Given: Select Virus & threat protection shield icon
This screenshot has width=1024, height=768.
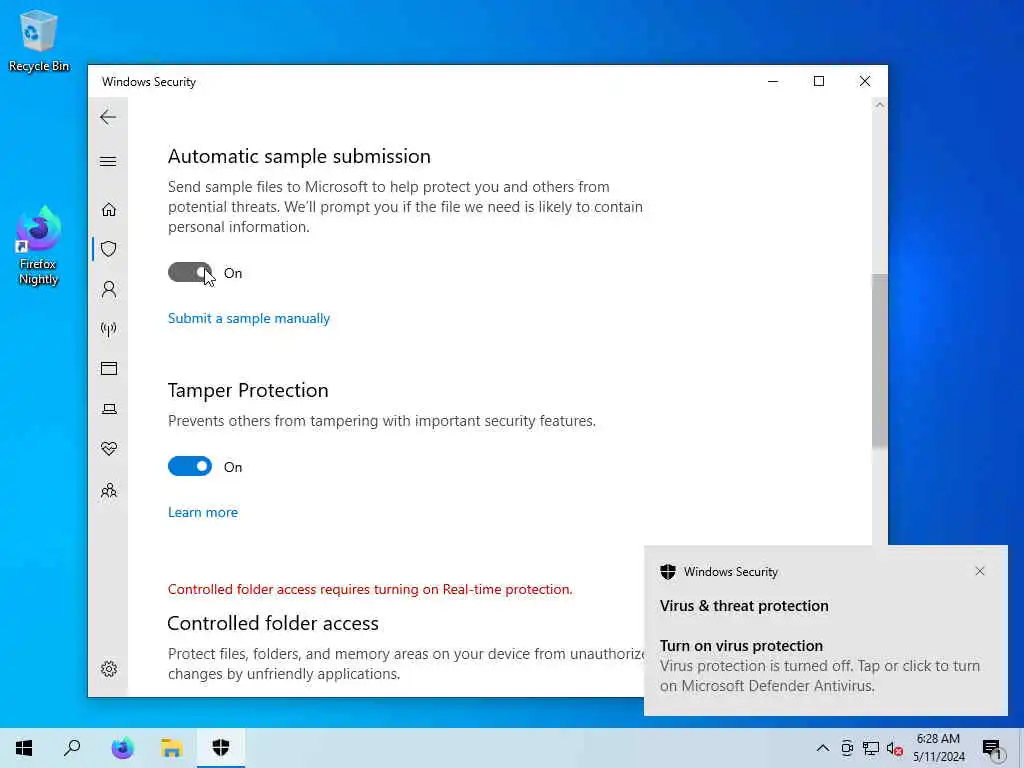Looking at the screenshot, I should click(x=109, y=249).
